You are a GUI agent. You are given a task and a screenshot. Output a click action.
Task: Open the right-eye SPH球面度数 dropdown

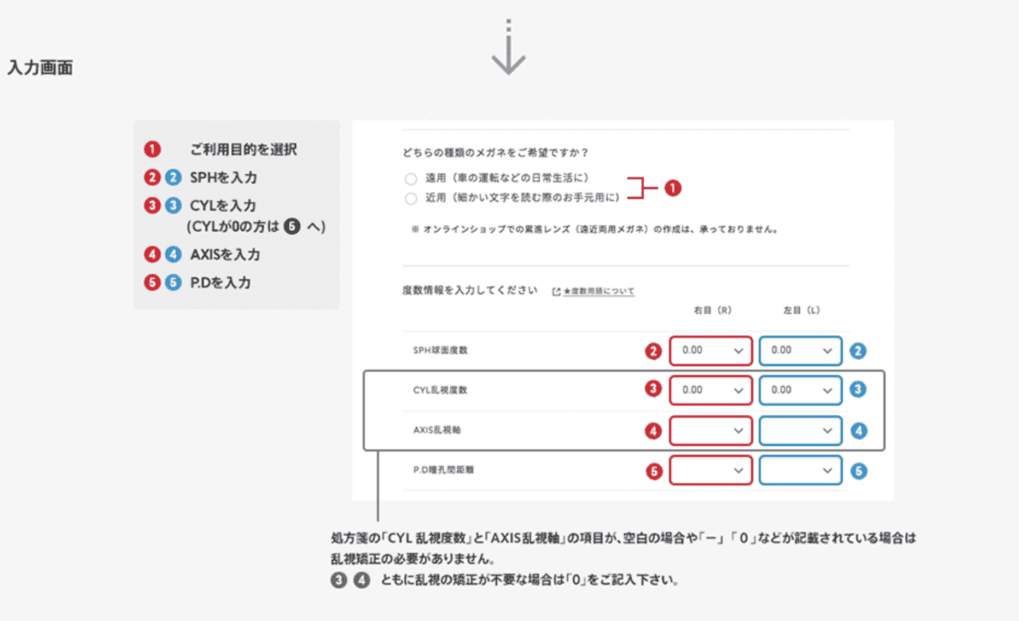coord(711,351)
